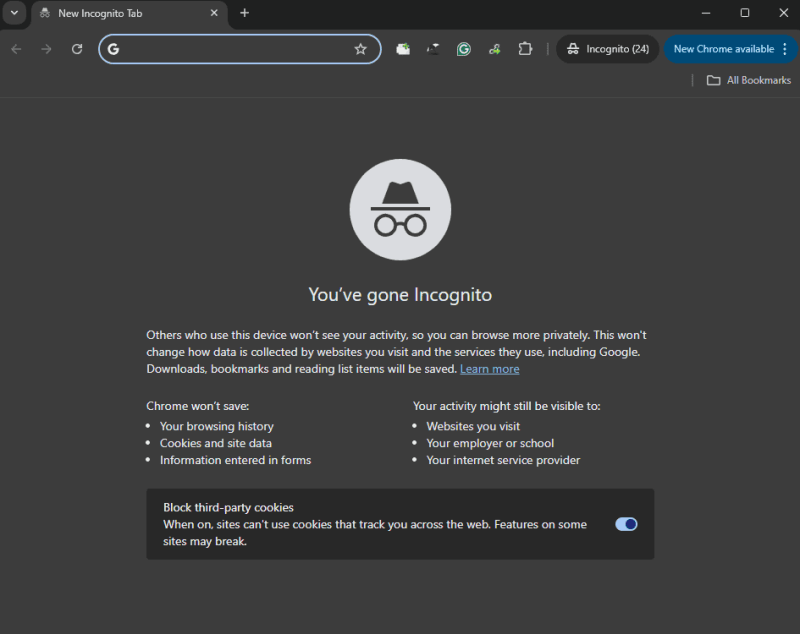Click 'Cookies and site data' list item
Screen dimensions: 800x634
216,443
